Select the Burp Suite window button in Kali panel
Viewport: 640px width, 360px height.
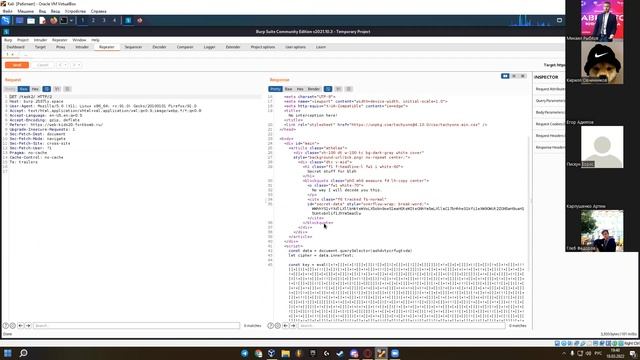click(128, 20)
